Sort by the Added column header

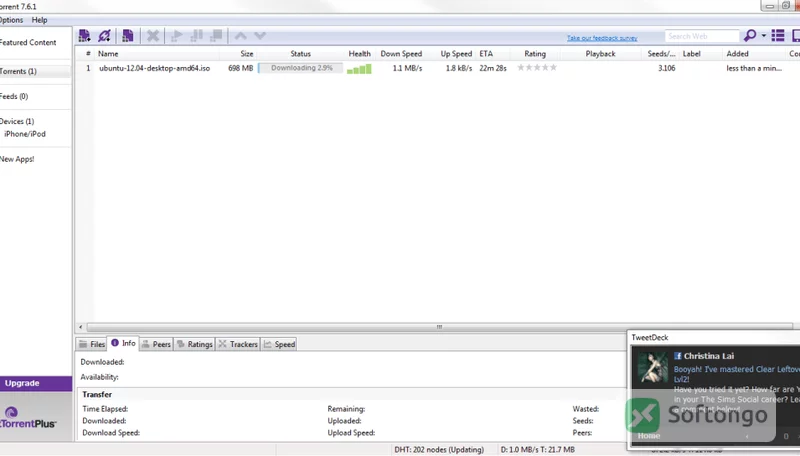tap(738, 54)
